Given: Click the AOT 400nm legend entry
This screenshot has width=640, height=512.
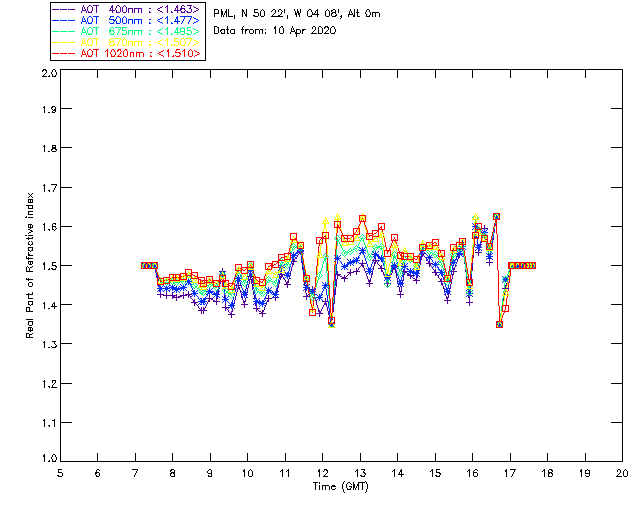Looking at the screenshot, I should click(126, 9).
